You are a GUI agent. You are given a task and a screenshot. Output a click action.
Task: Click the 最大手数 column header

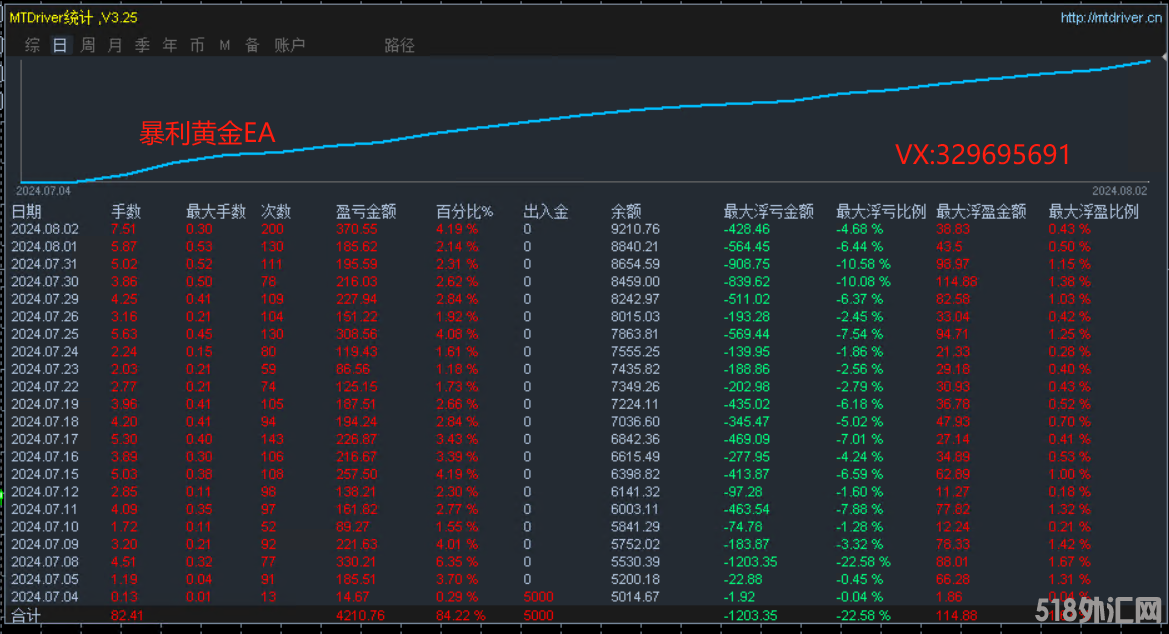tap(215, 212)
